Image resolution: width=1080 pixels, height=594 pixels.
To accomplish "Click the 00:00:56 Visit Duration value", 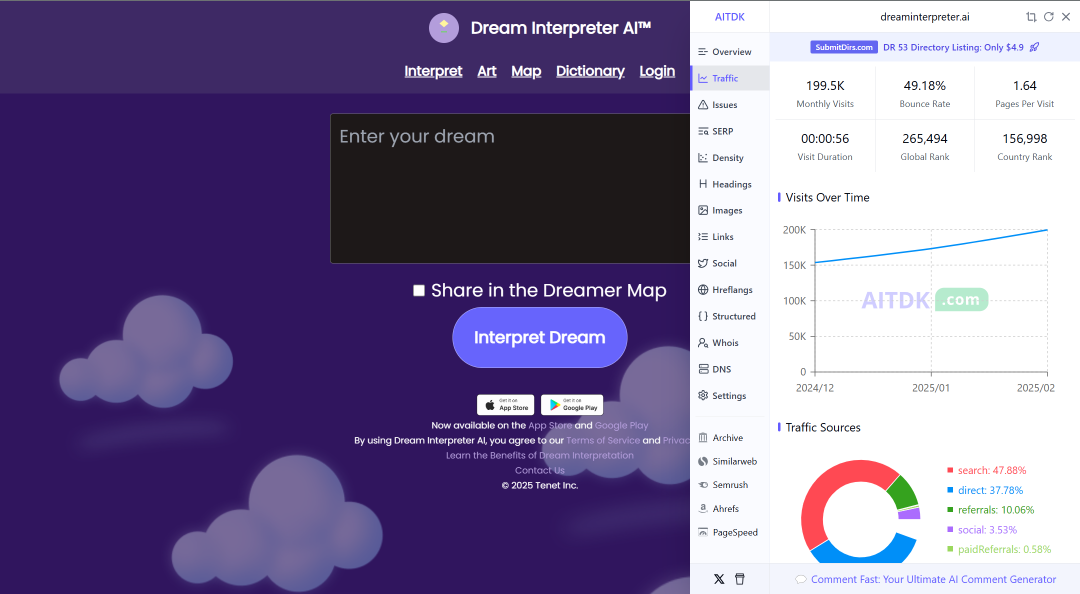I will point(825,139).
